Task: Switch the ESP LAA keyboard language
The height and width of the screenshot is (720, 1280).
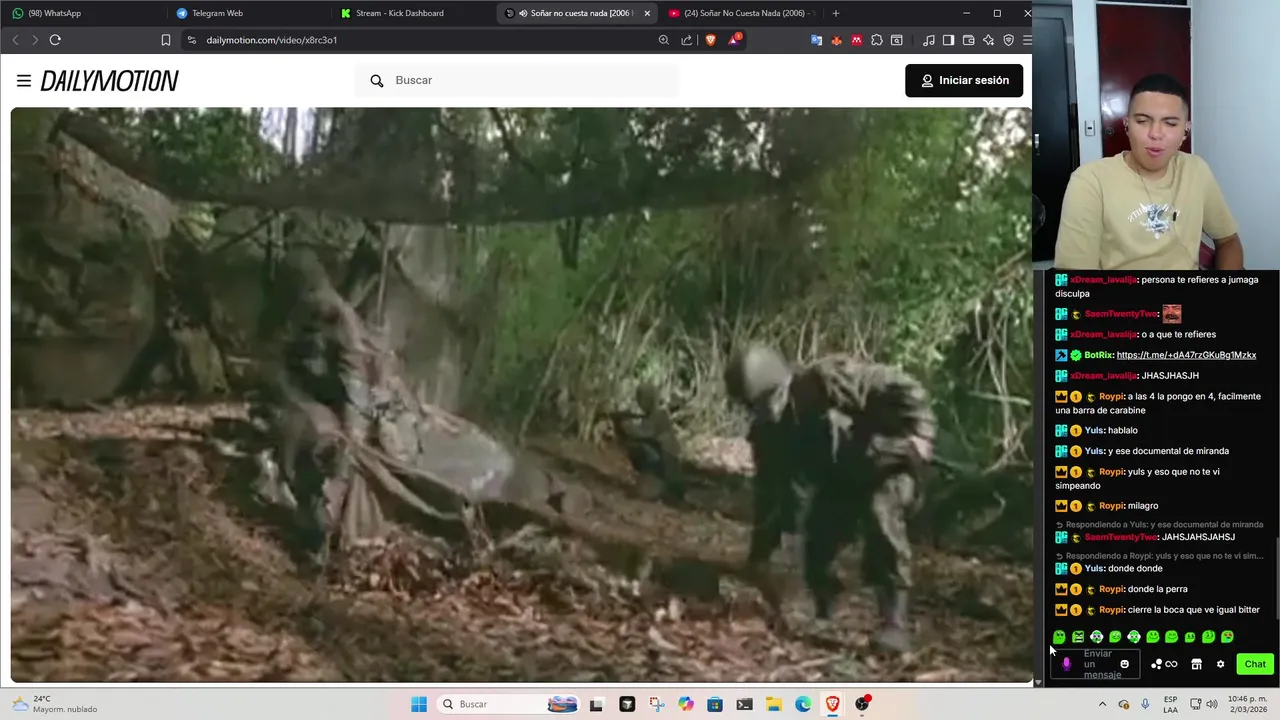Action: [1170, 704]
